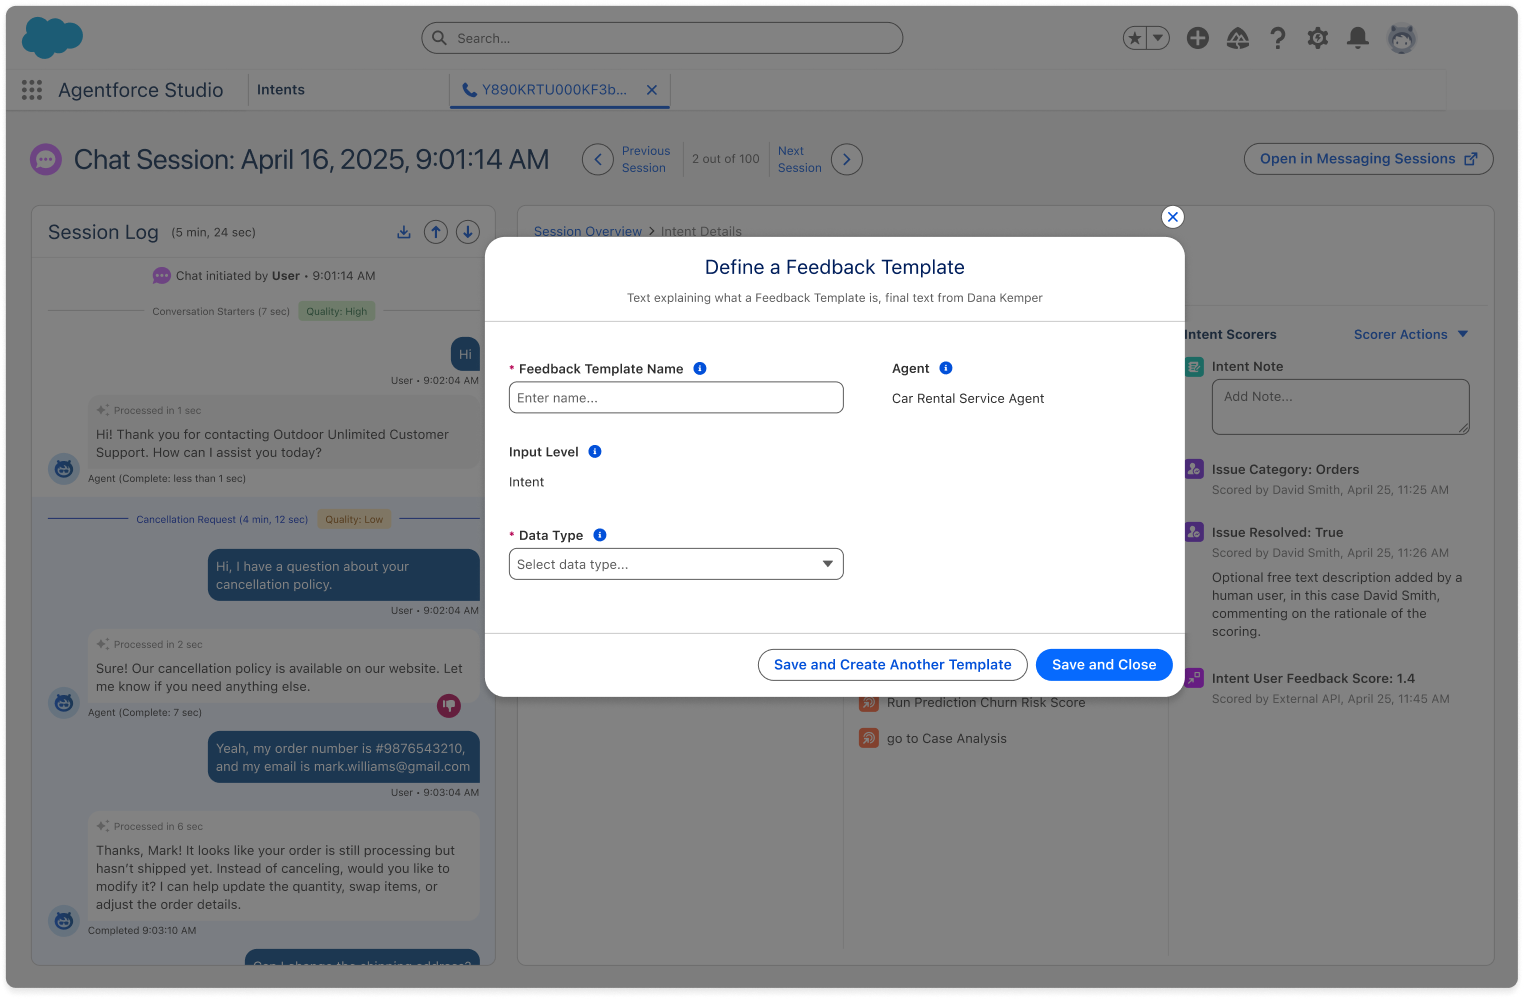1524x1000 pixels.
Task: Open the global actions plus icon
Action: click(1198, 38)
